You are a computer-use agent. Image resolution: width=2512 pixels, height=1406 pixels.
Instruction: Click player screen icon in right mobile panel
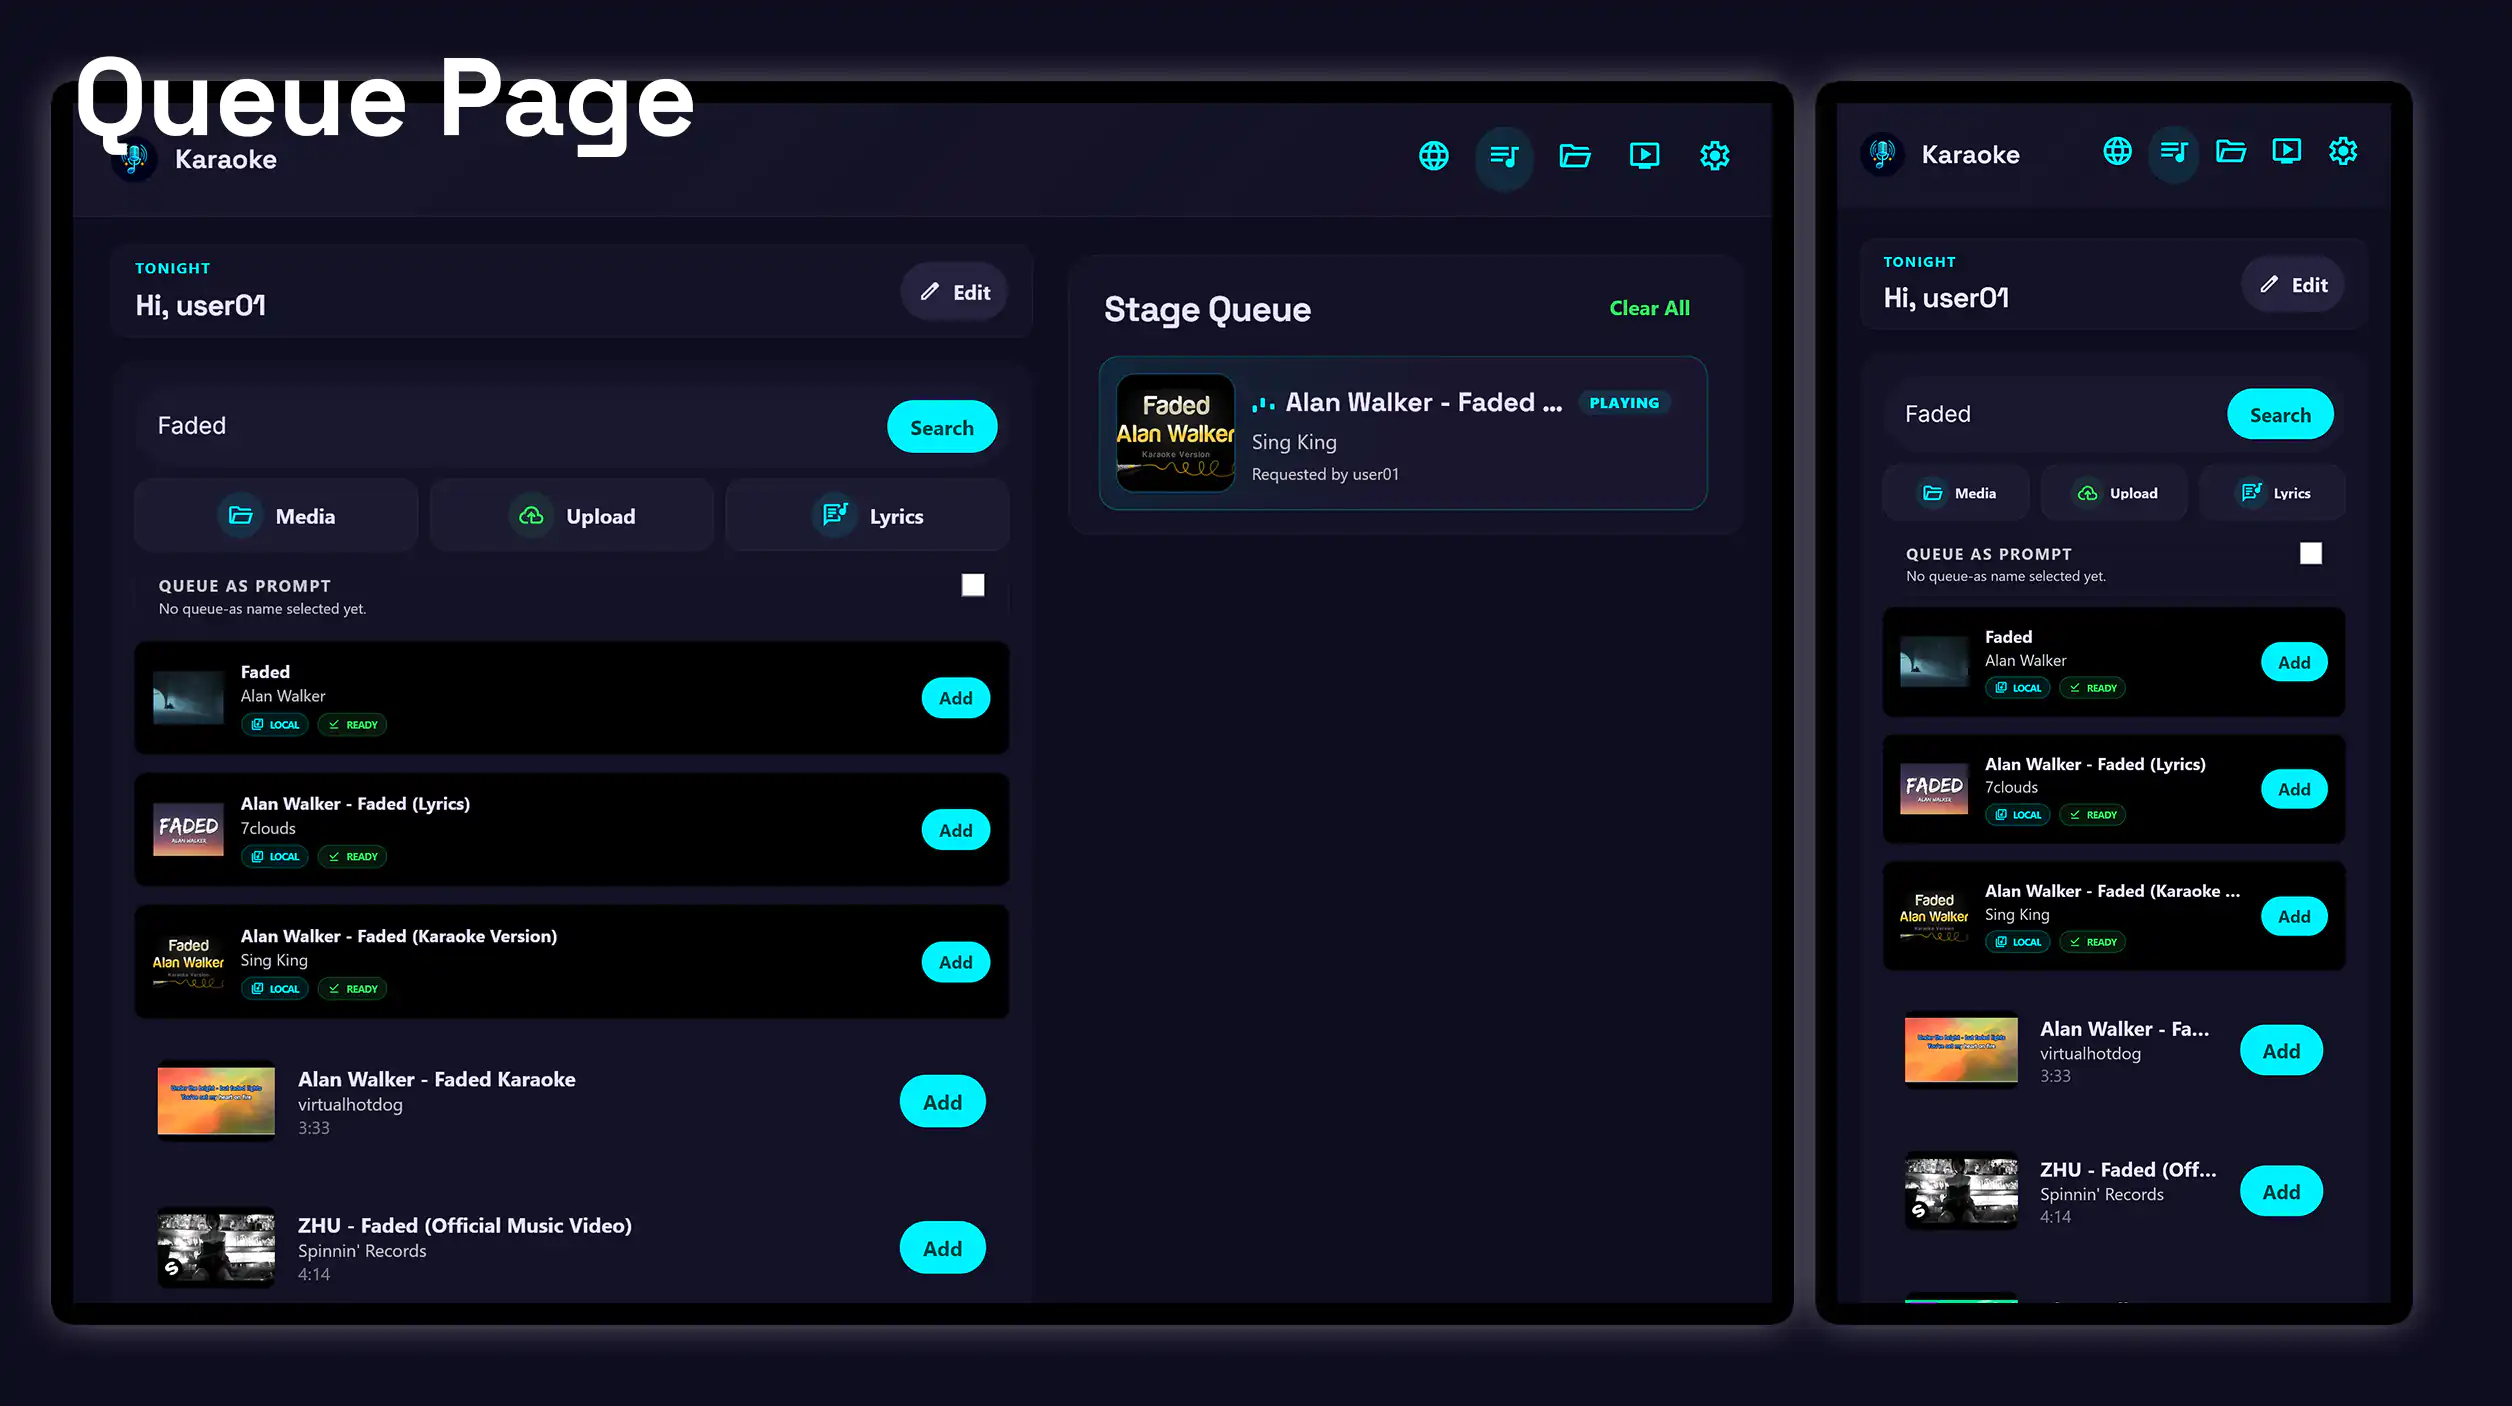point(2287,151)
